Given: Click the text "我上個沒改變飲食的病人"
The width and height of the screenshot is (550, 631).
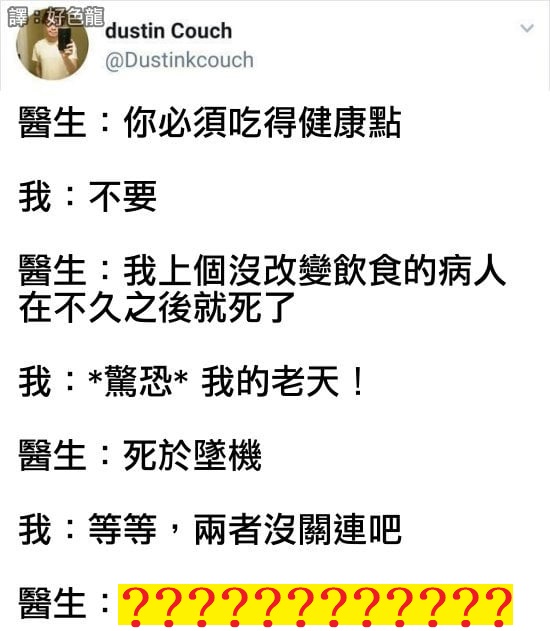Looking at the screenshot, I should coord(314,270).
